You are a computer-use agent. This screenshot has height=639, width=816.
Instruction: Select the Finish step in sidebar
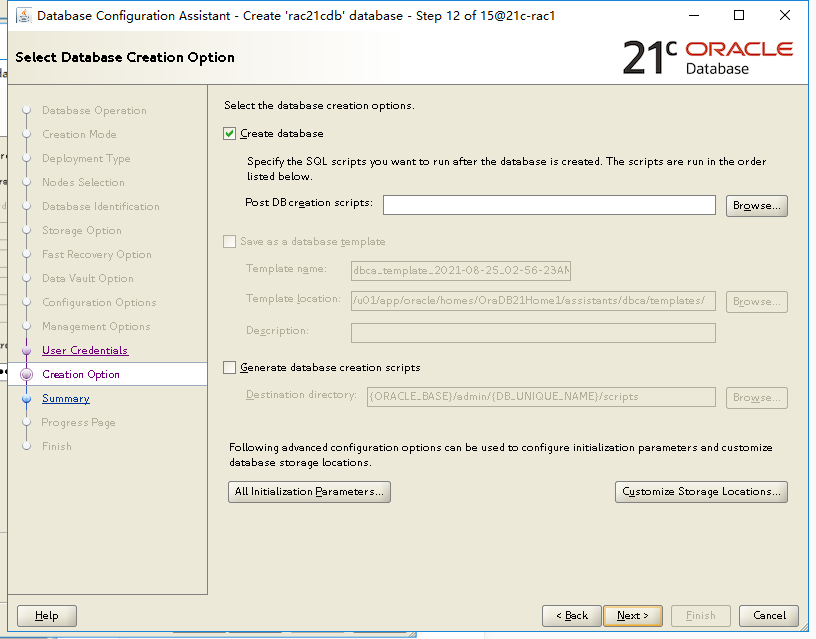click(x=57, y=446)
